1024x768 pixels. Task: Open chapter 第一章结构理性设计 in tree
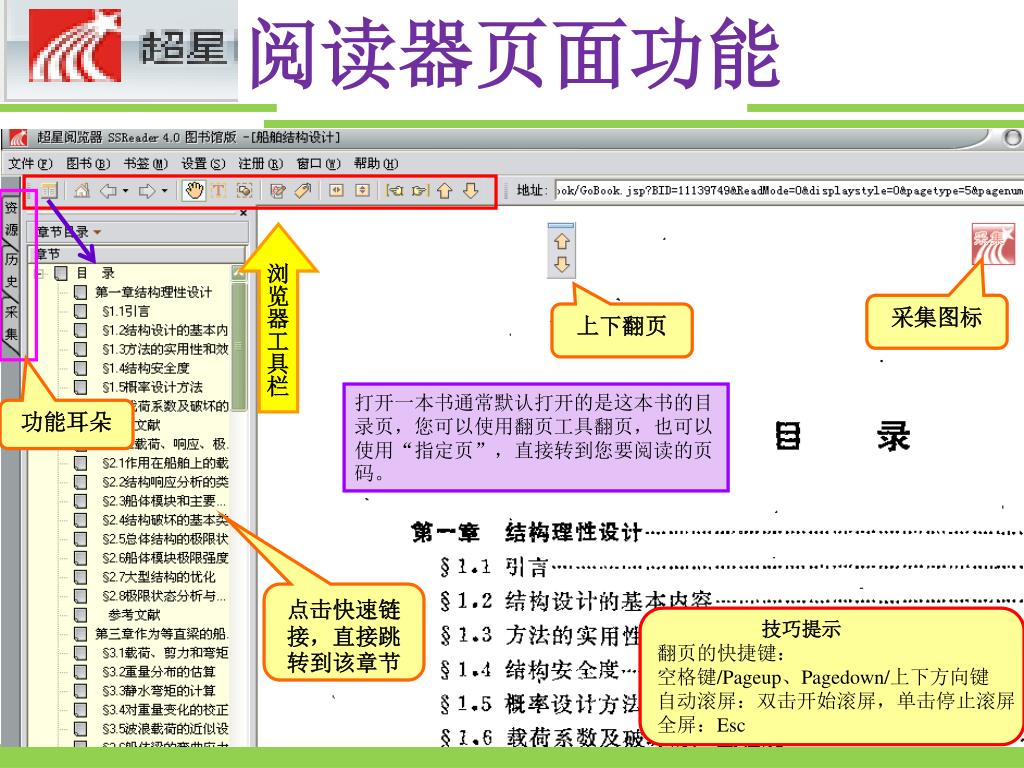(153, 292)
